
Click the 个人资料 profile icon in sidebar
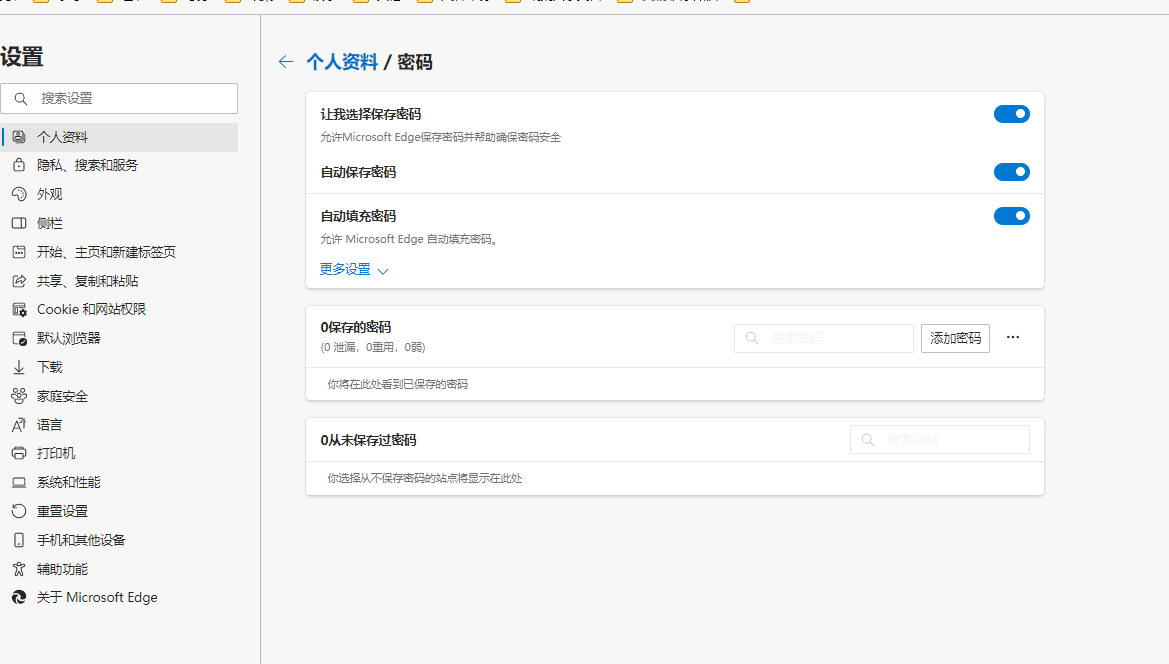(x=19, y=137)
